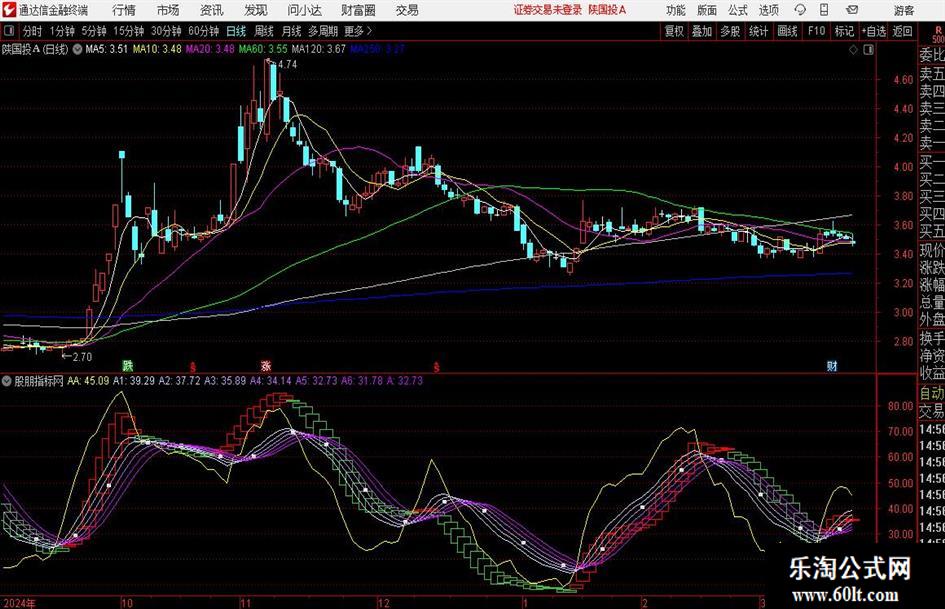Click the mobile phone icon in title bar

824,10
